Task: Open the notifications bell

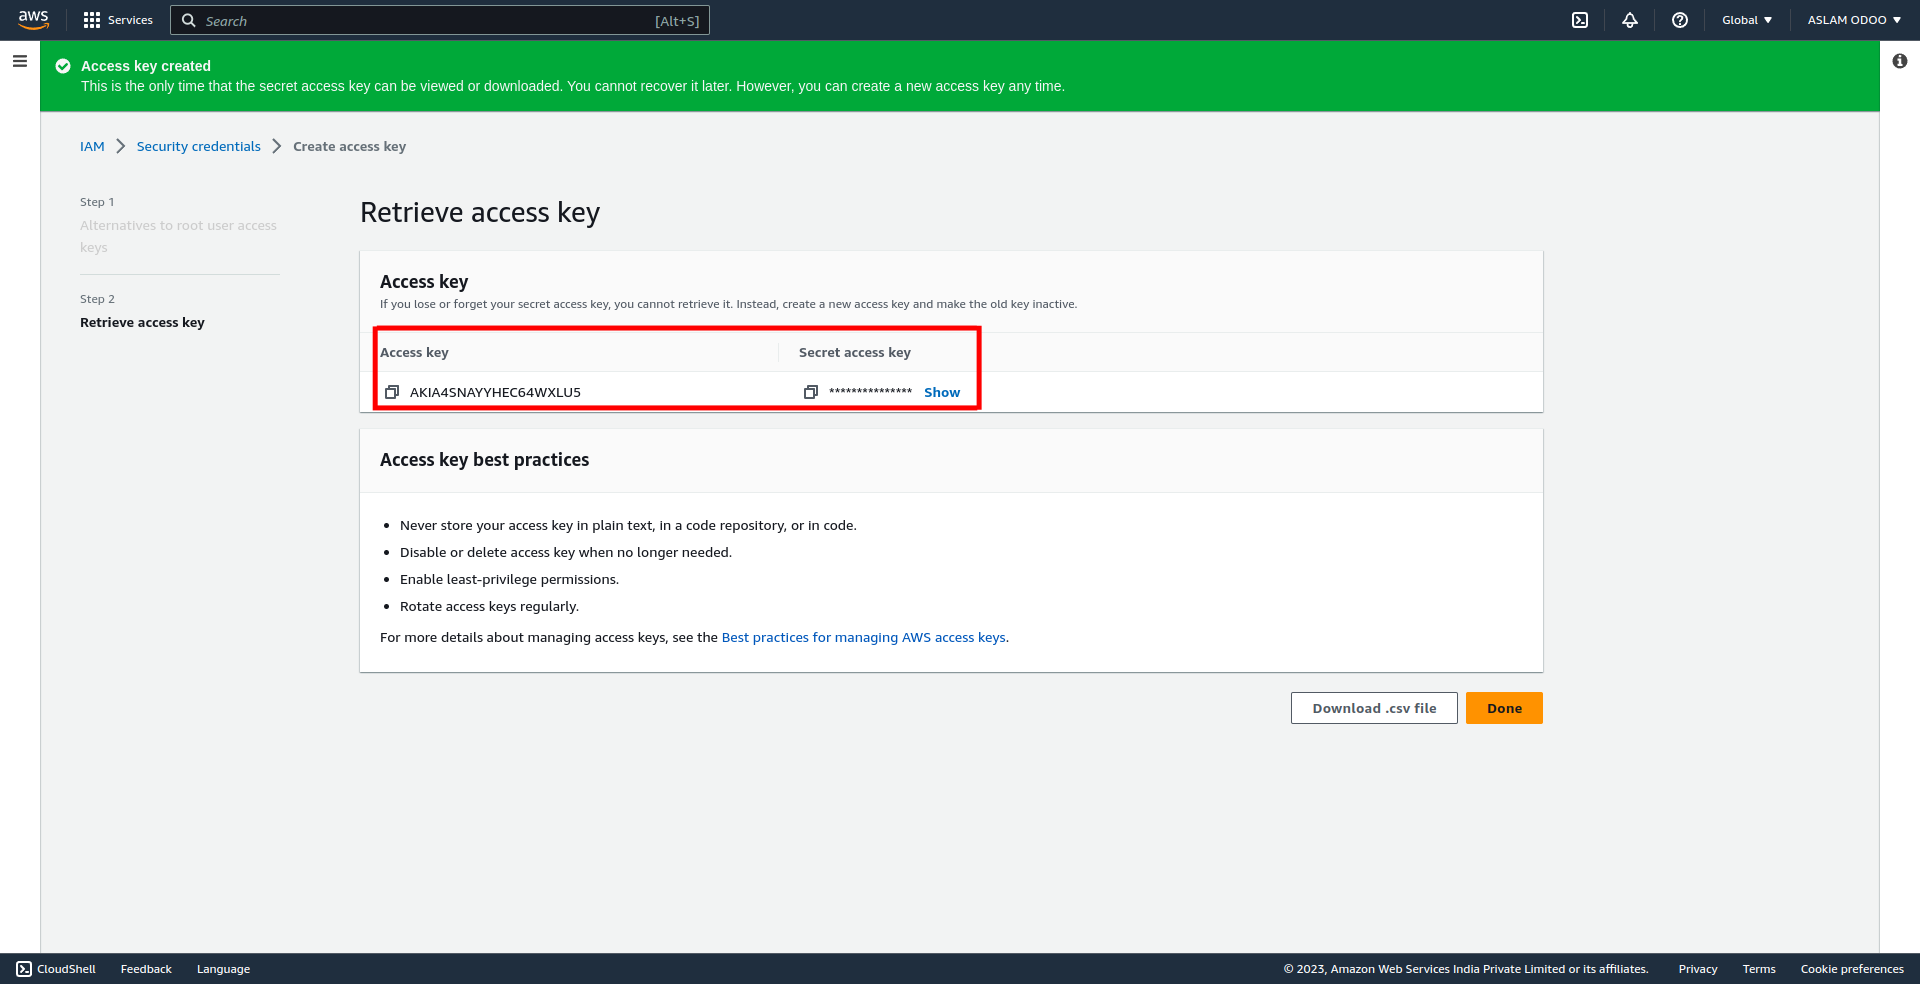Action: click(1630, 20)
